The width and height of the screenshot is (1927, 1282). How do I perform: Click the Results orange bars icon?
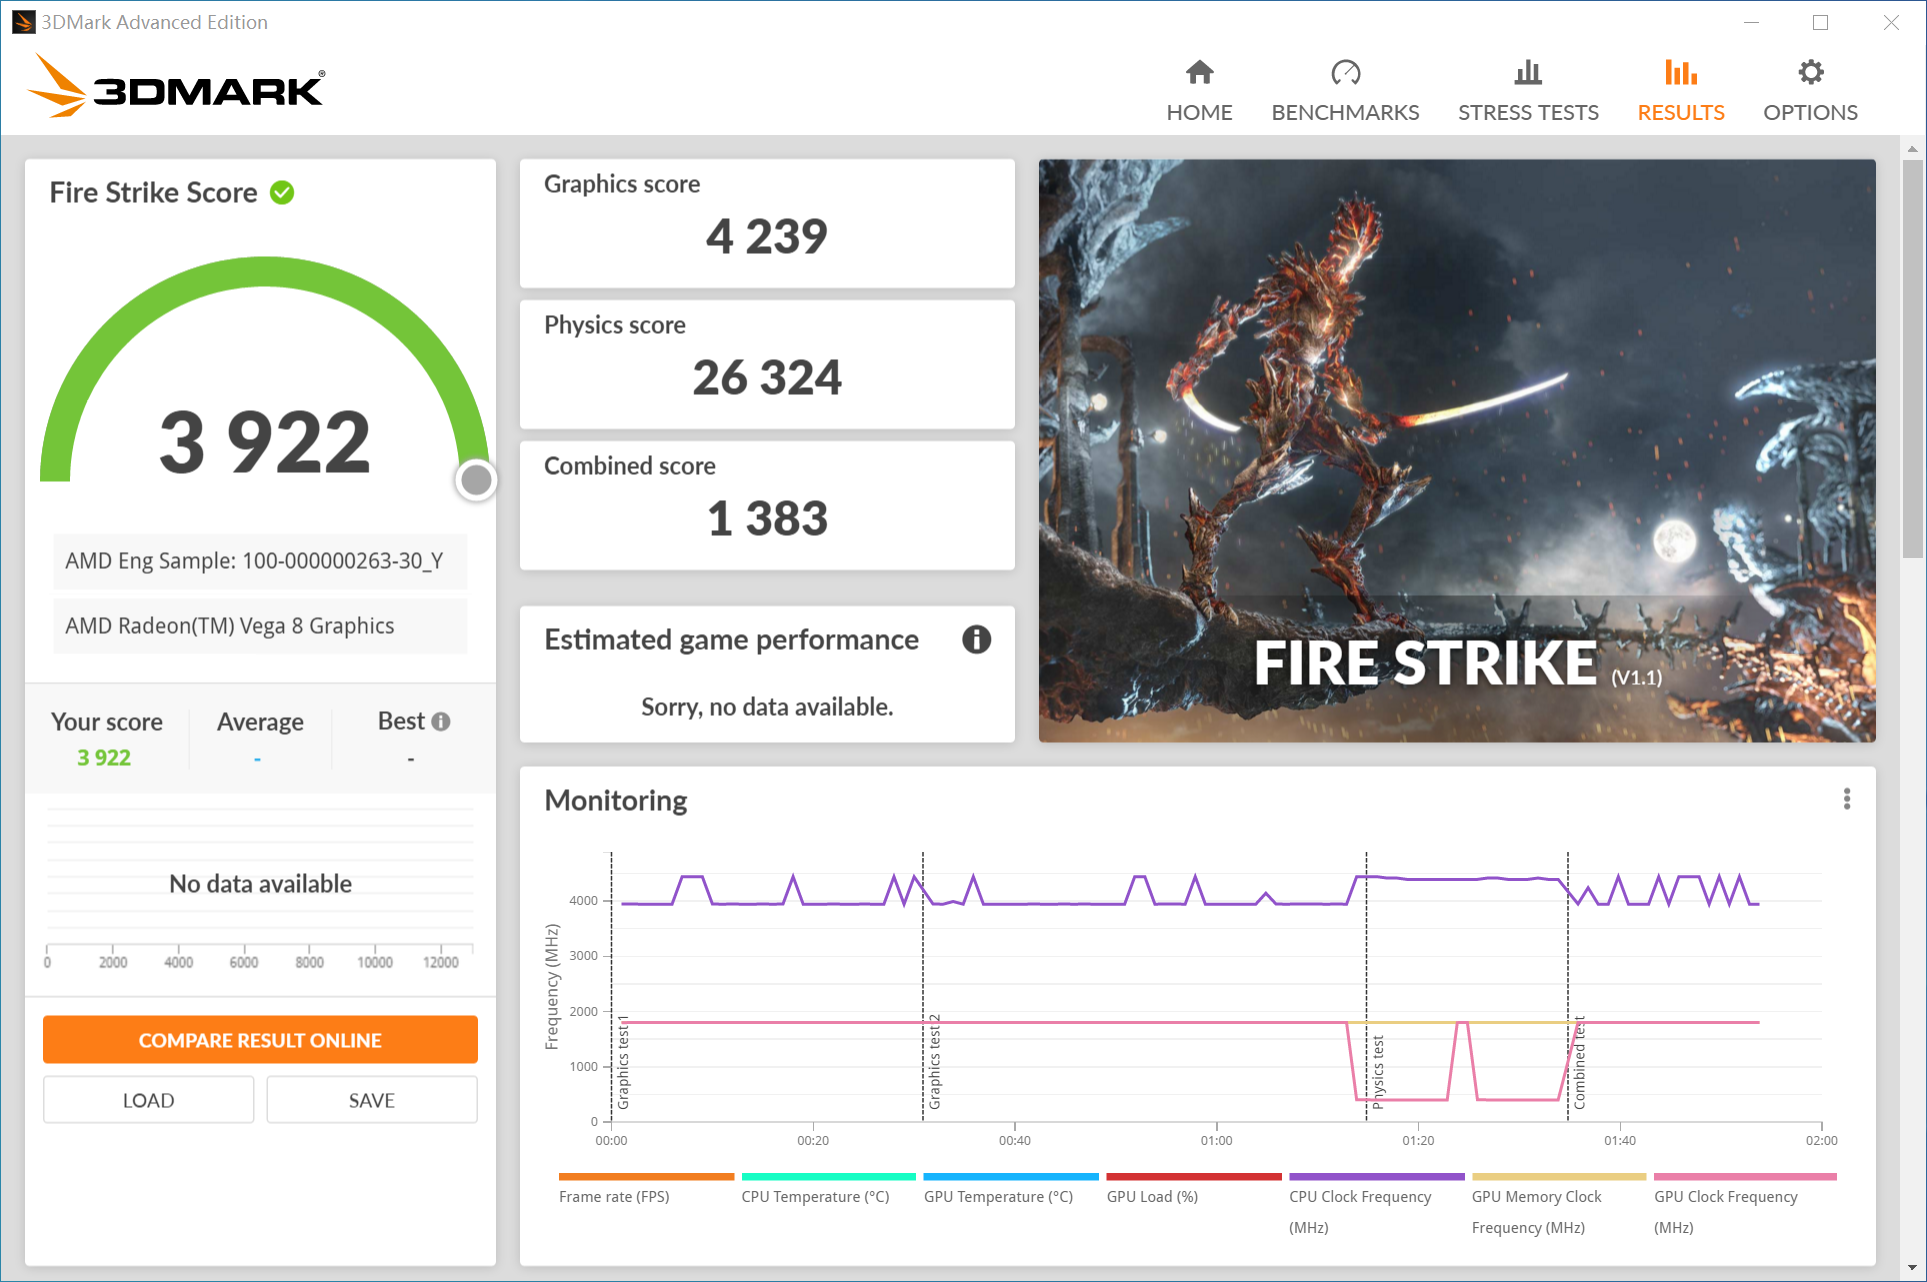point(1681,72)
